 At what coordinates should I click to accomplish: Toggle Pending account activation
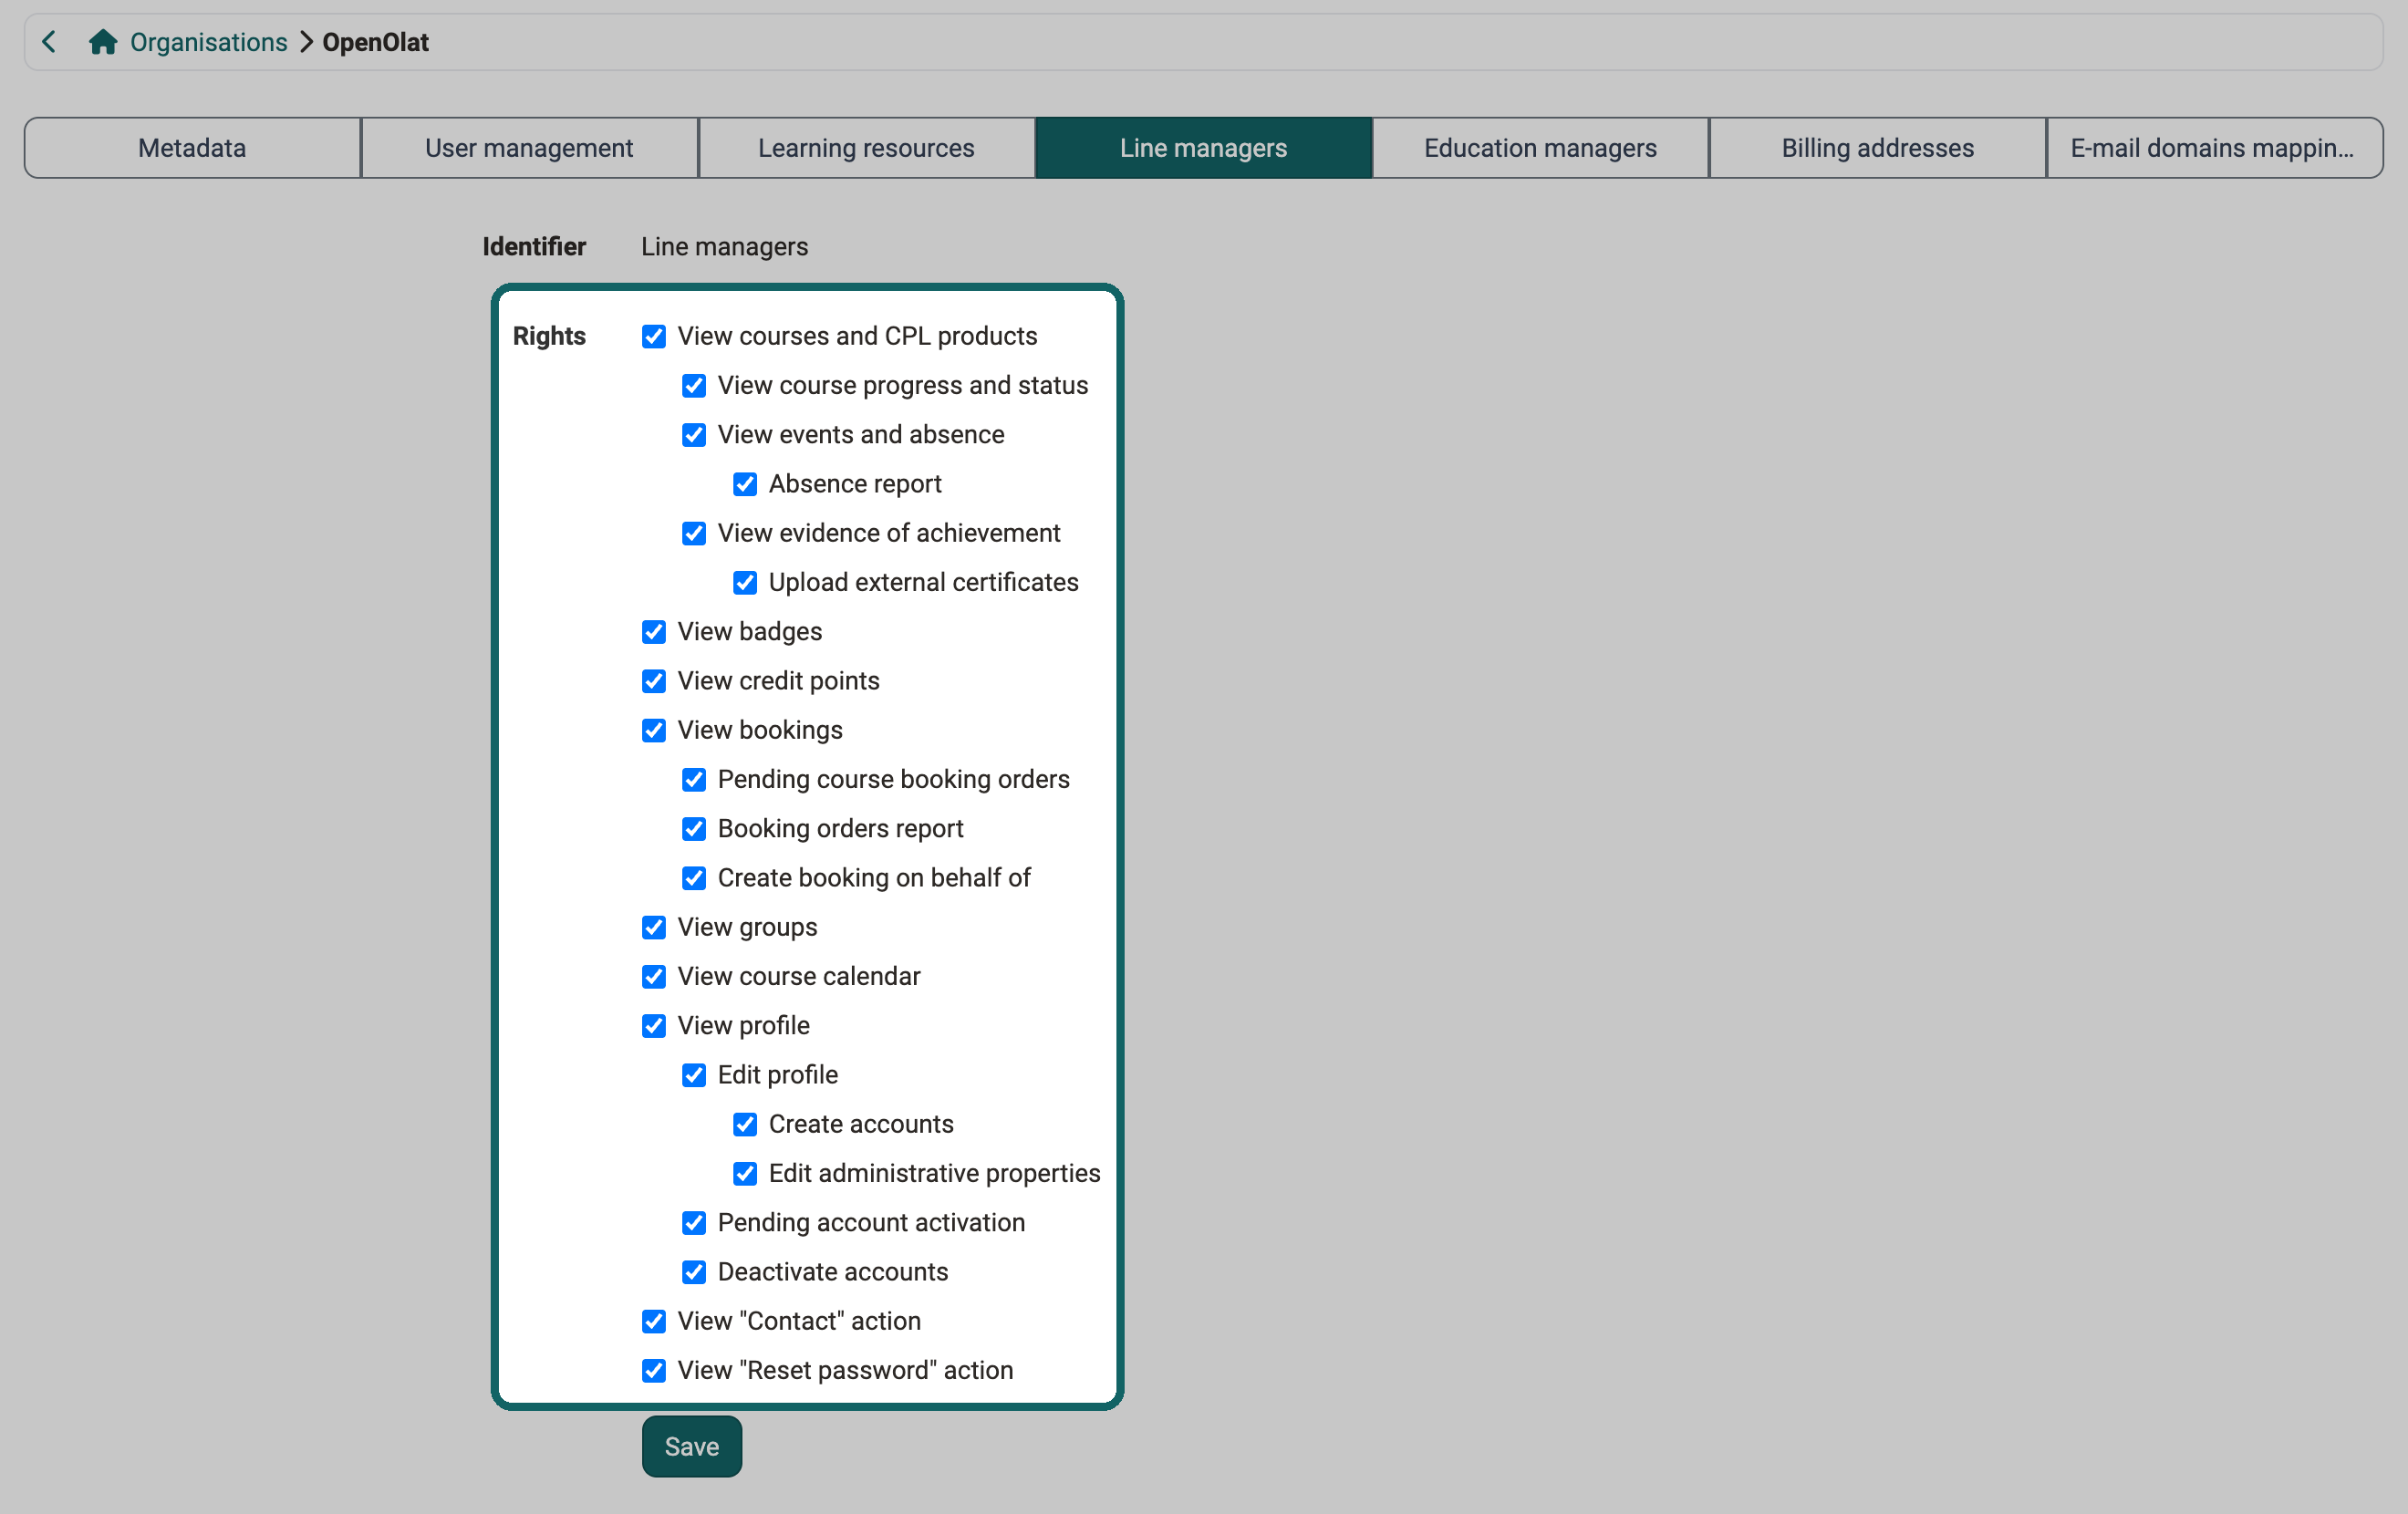pos(694,1223)
